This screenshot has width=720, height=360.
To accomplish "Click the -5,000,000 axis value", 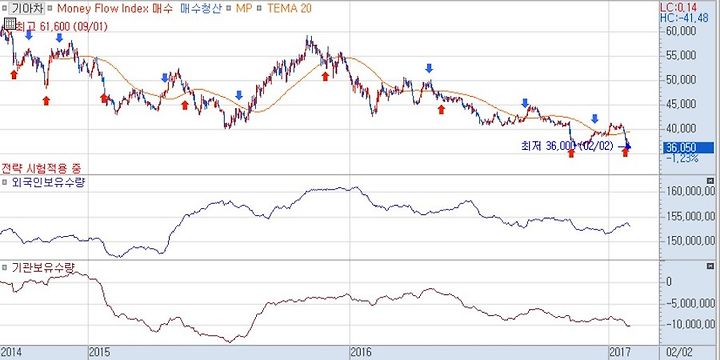I will [690, 303].
